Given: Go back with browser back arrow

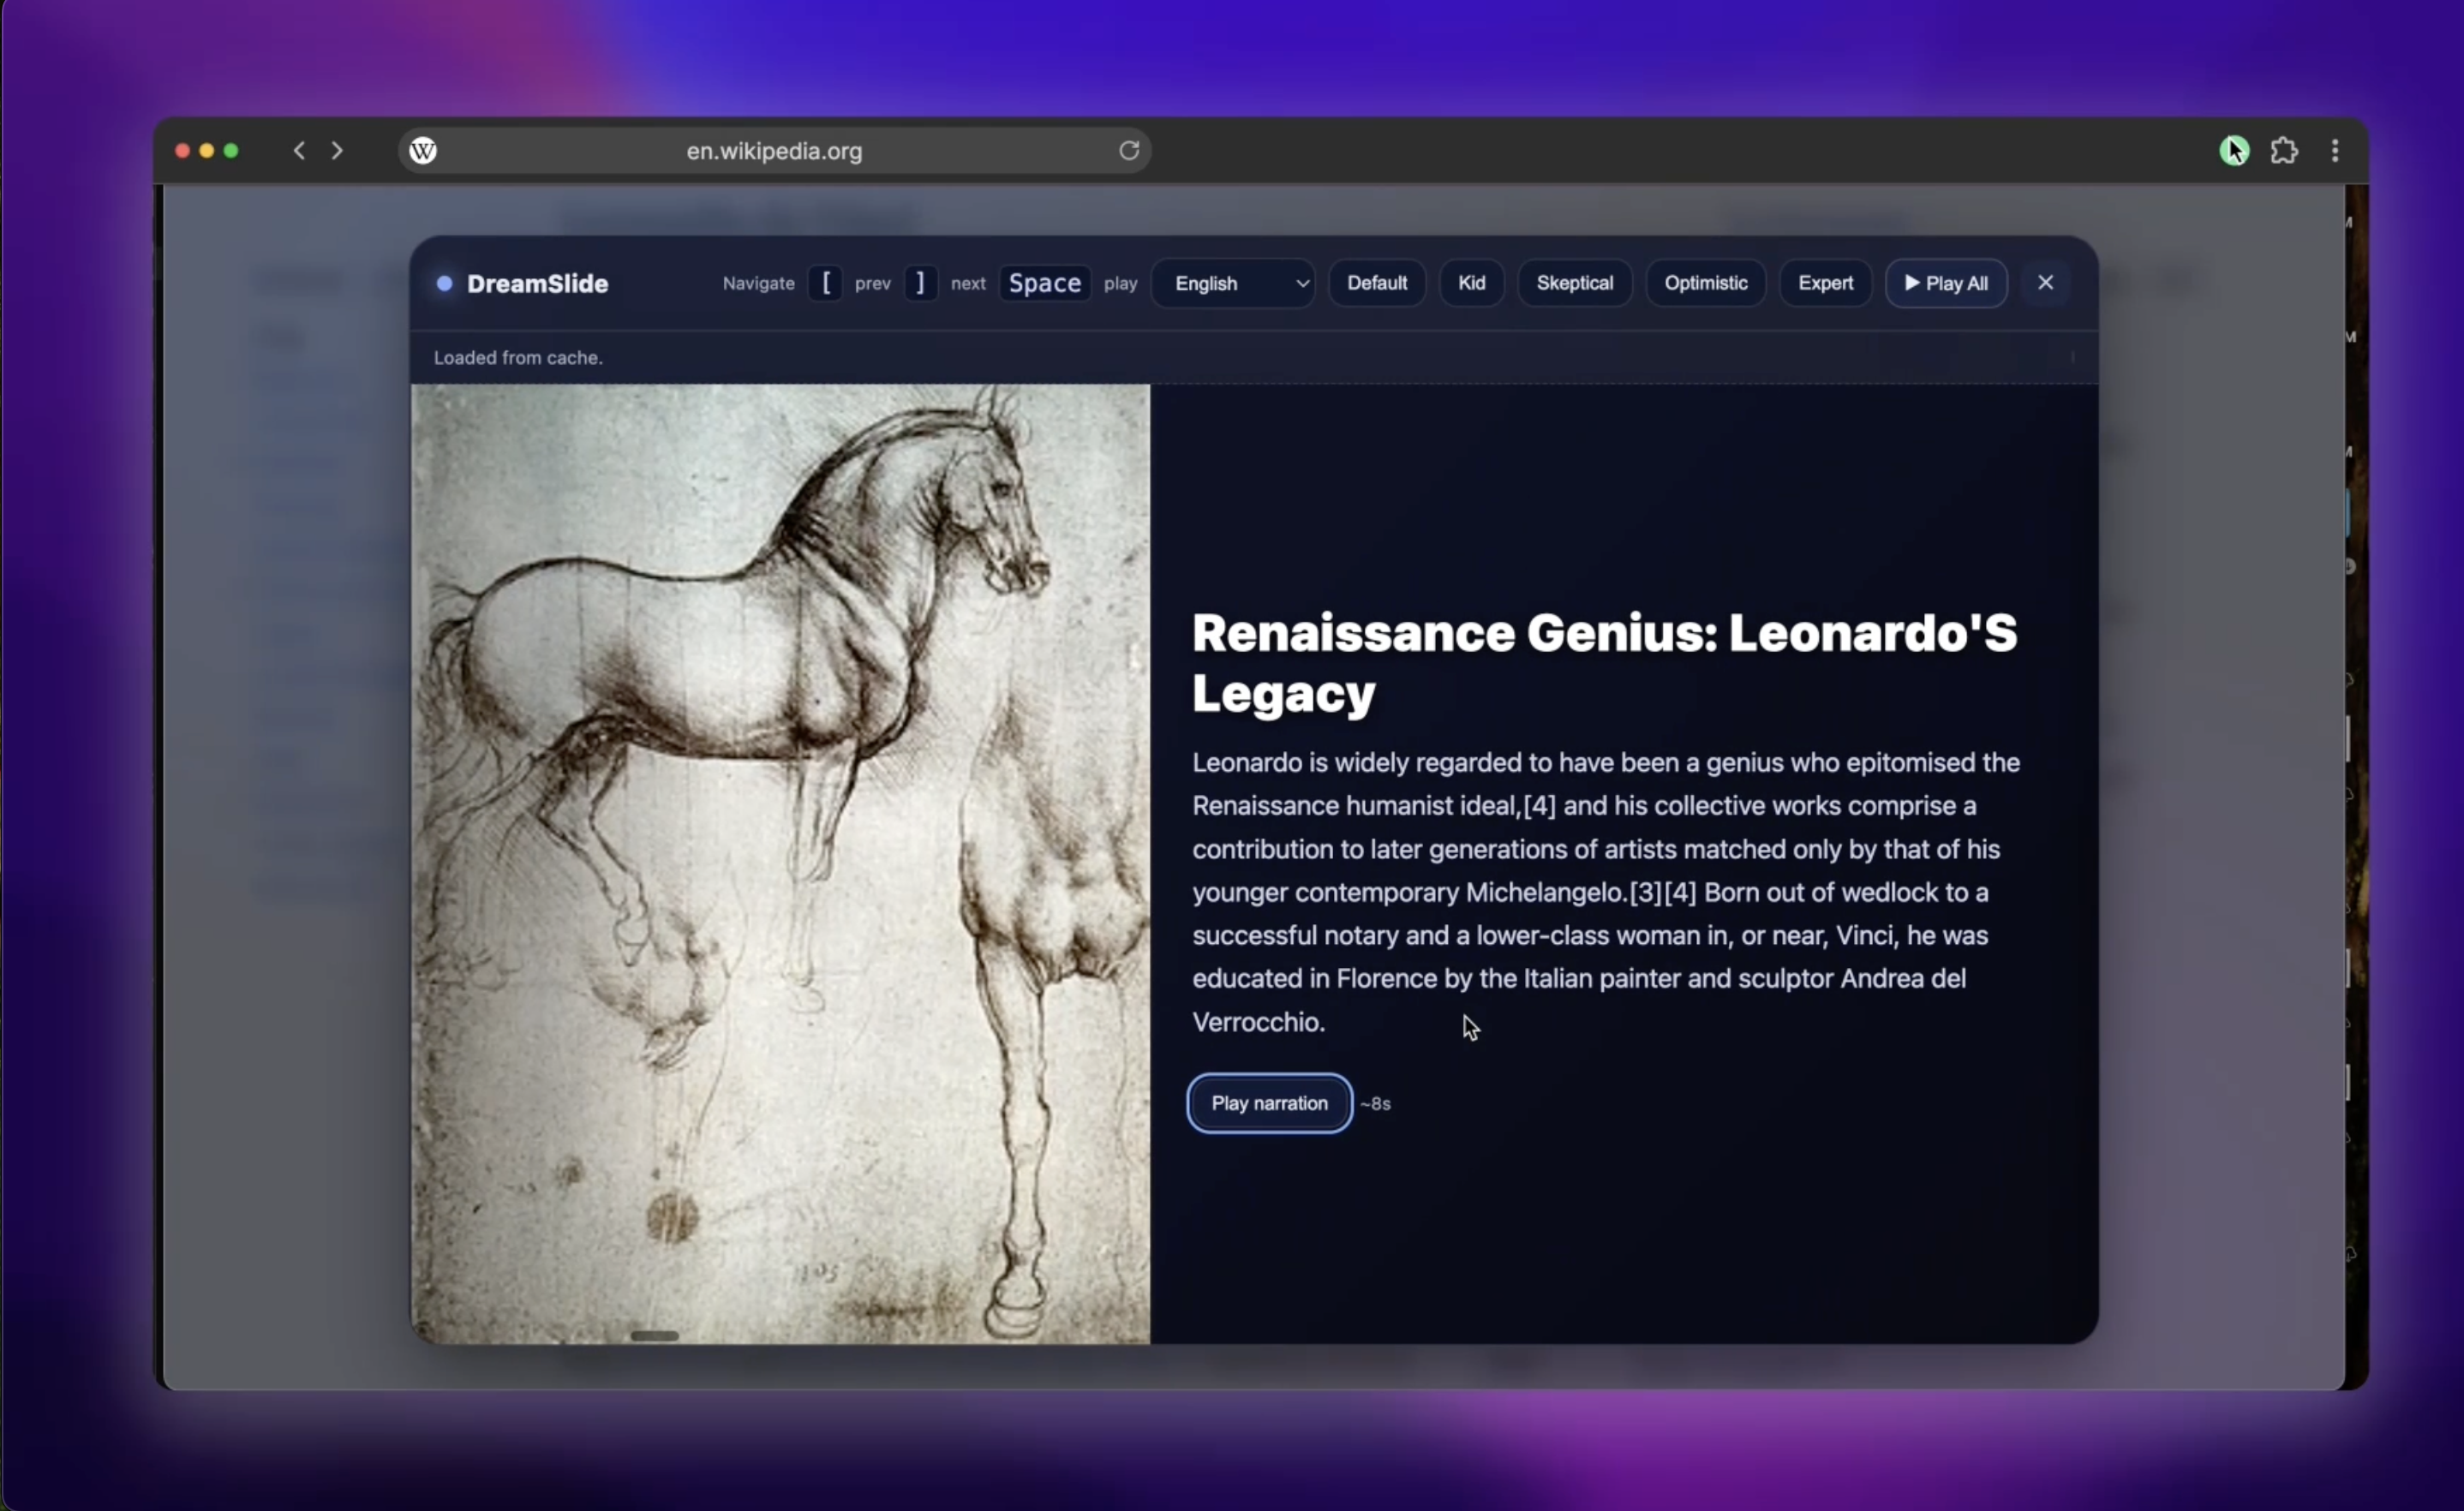Looking at the screenshot, I should 299,151.
